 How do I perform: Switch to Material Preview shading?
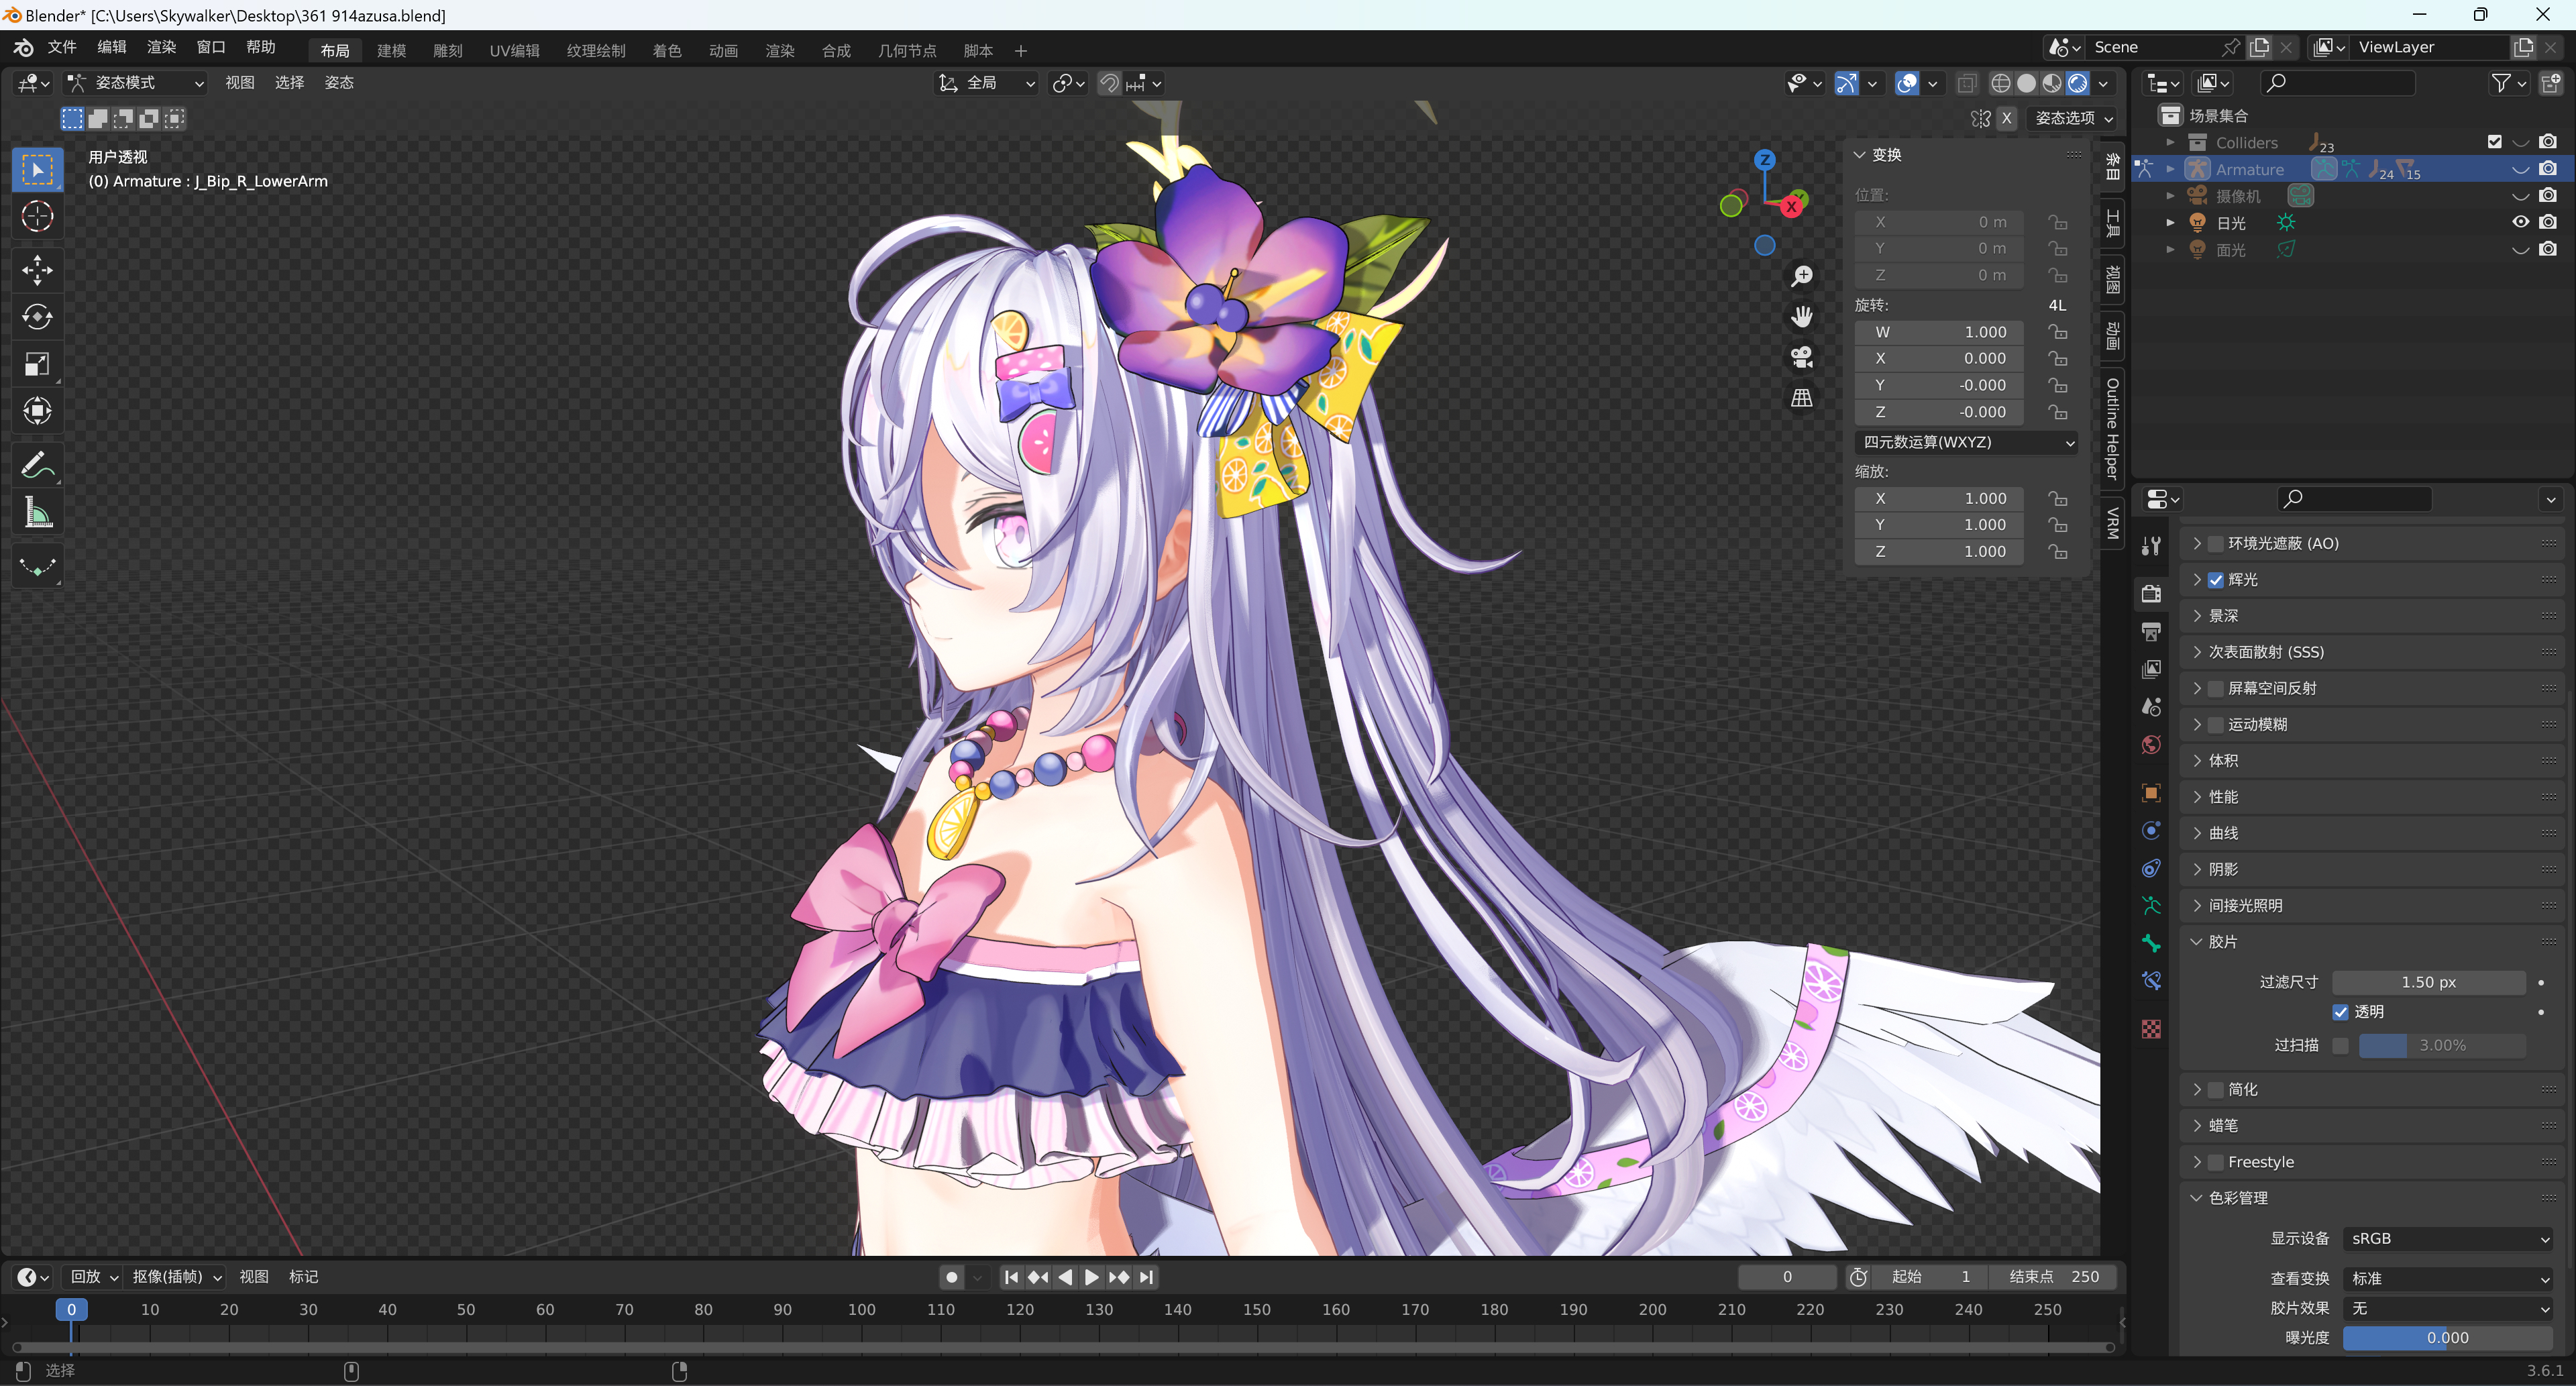point(2052,84)
